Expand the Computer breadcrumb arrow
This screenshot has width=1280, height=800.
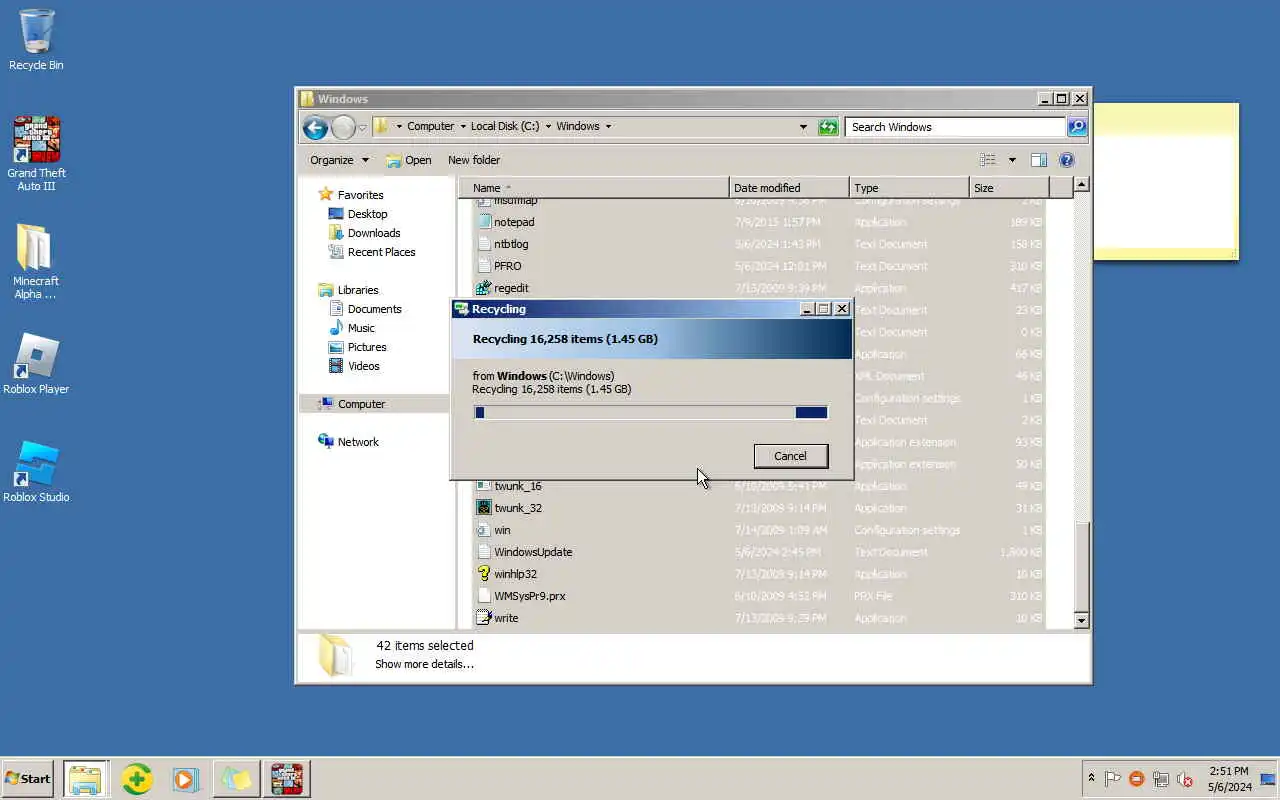463,127
